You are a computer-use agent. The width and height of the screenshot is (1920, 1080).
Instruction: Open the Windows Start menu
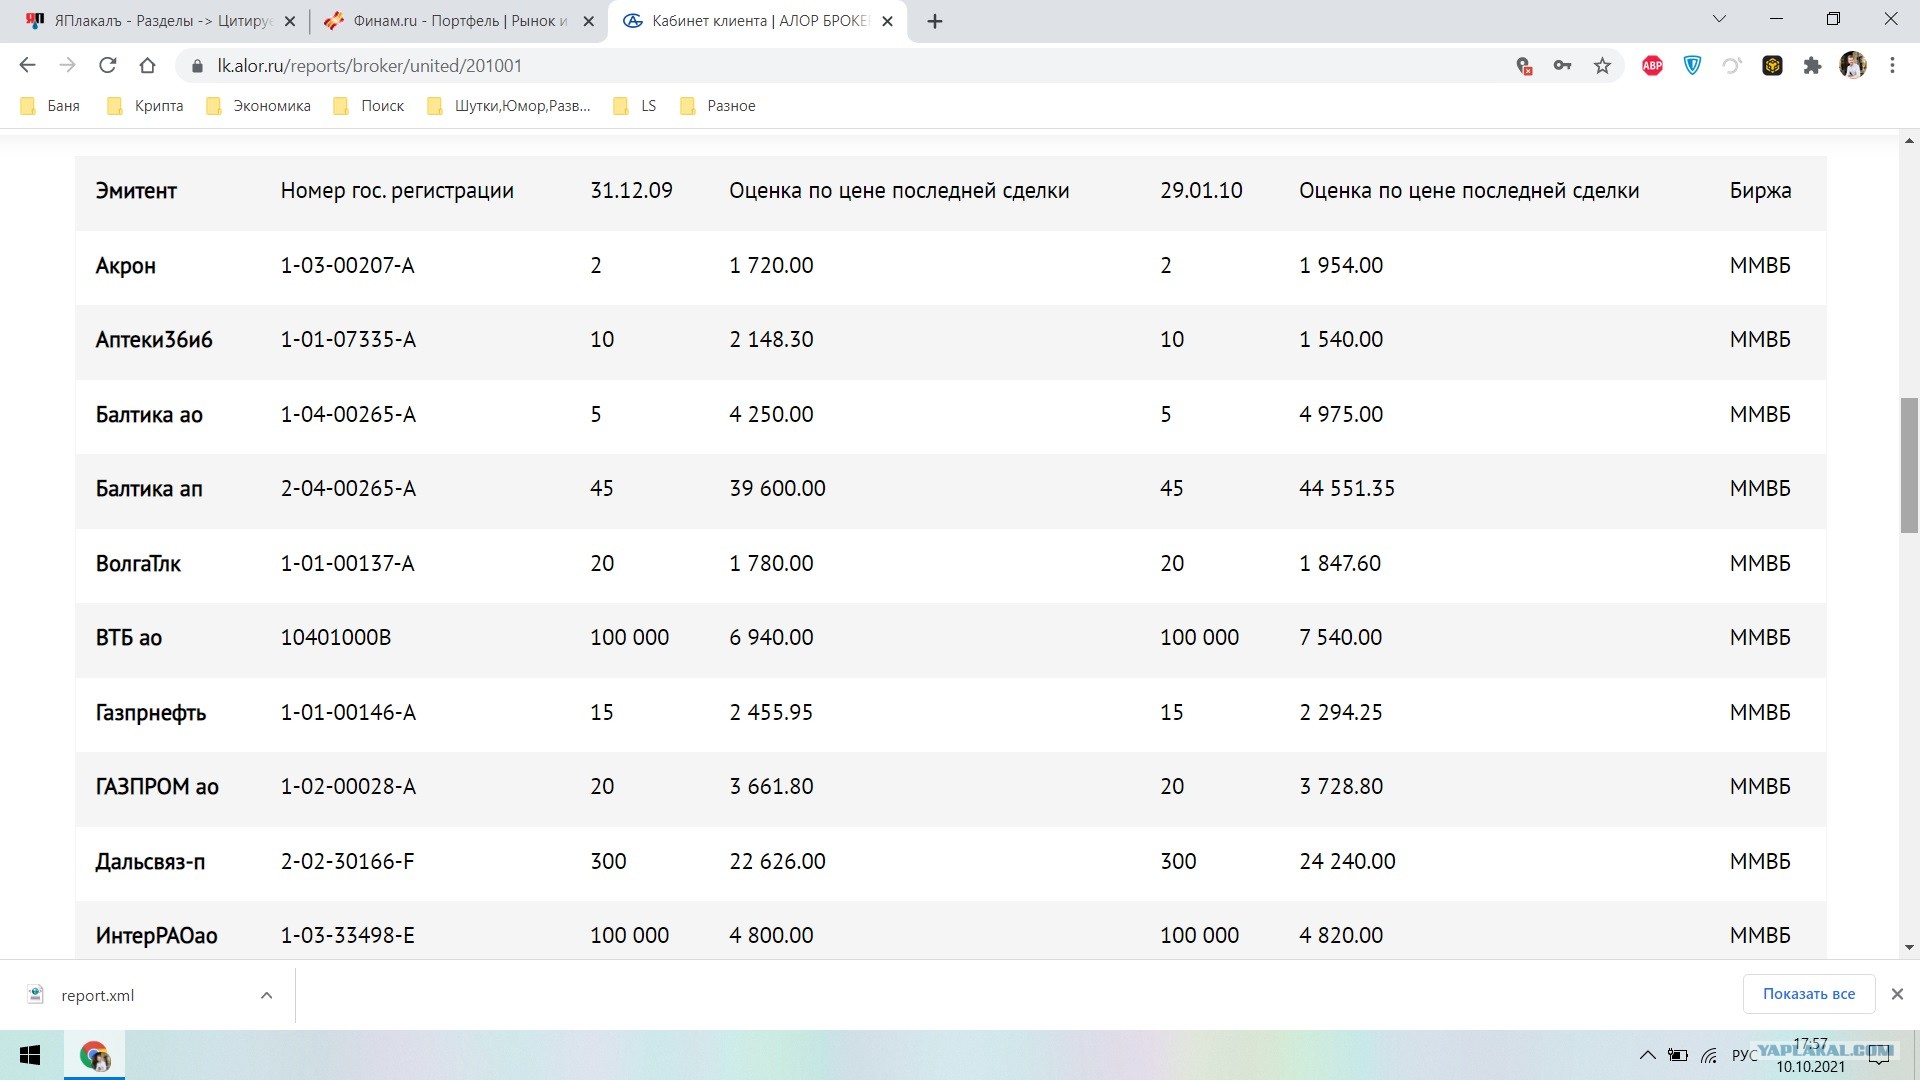point(30,1055)
